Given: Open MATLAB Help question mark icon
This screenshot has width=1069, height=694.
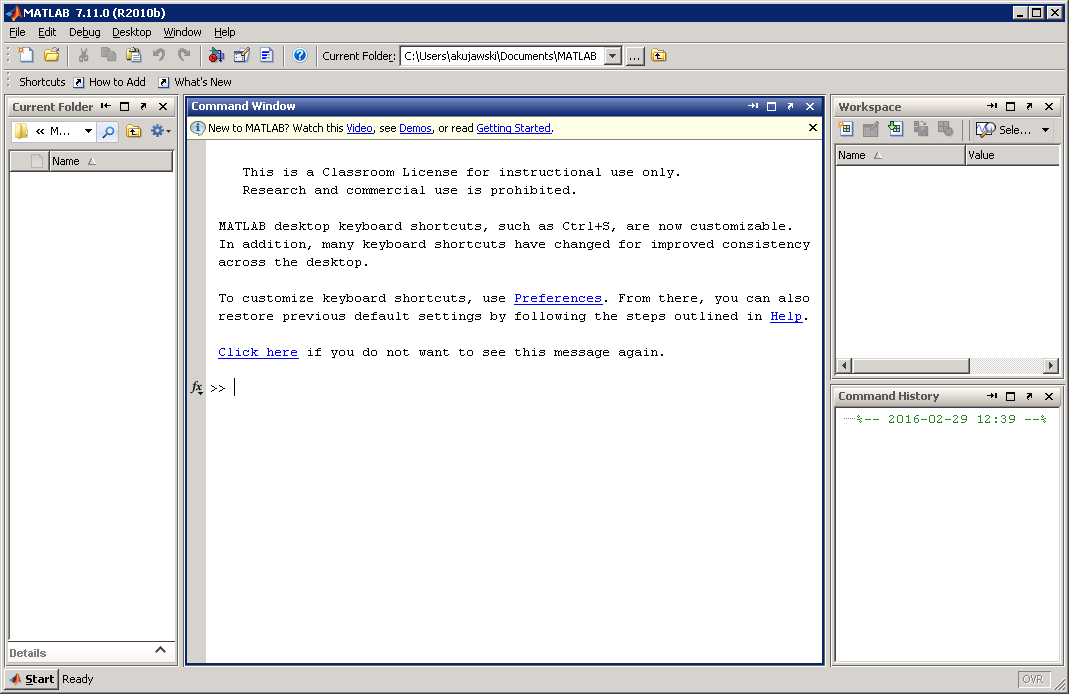Looking at the screenshot, I should pyautogui.click(x=300, y=55).
